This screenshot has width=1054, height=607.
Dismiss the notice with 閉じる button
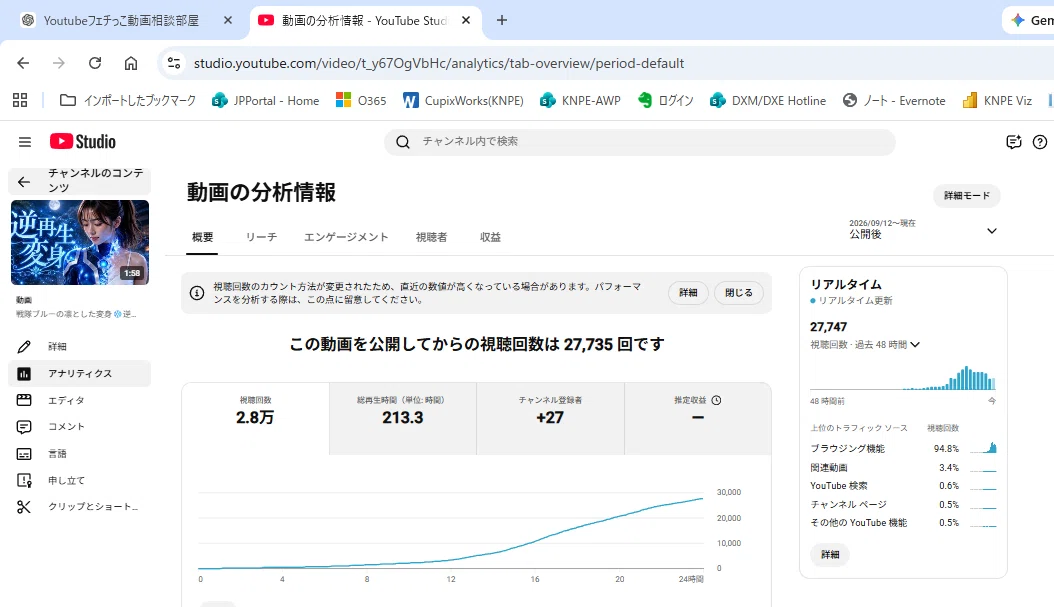pos(739,292)
